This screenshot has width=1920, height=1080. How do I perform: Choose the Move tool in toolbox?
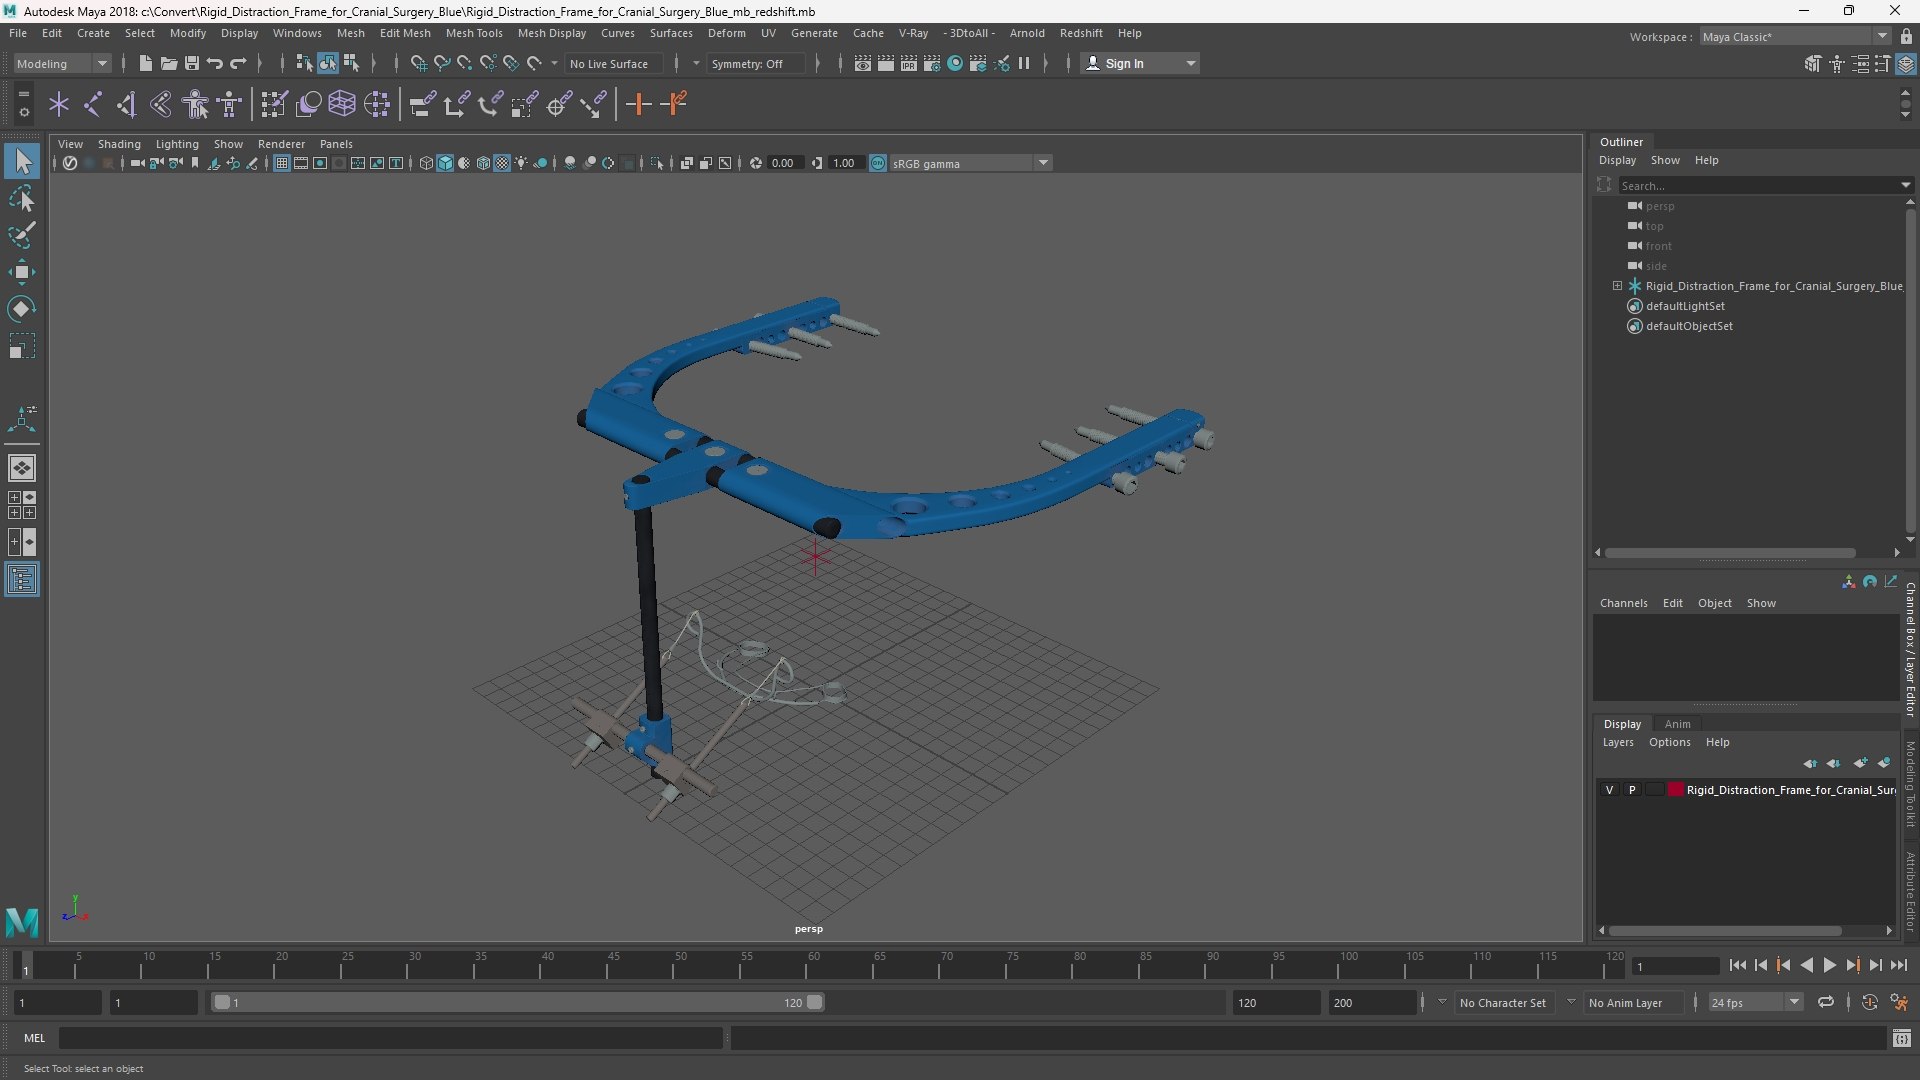[22, 272]
